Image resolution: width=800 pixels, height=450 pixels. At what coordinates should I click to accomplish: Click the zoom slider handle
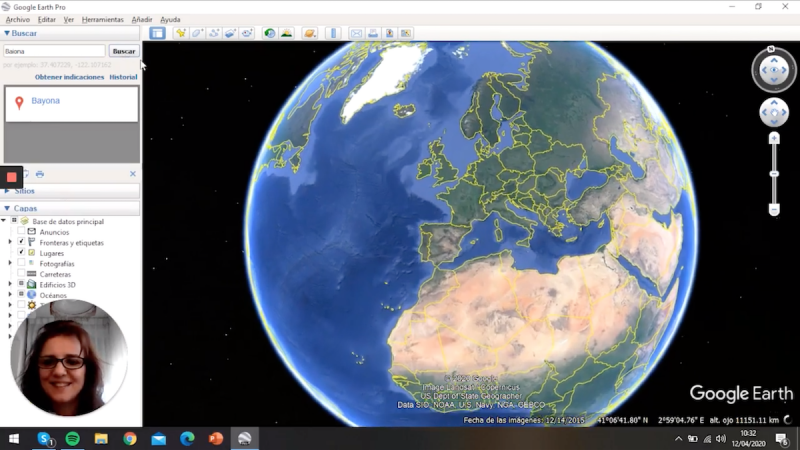(774, 174)
